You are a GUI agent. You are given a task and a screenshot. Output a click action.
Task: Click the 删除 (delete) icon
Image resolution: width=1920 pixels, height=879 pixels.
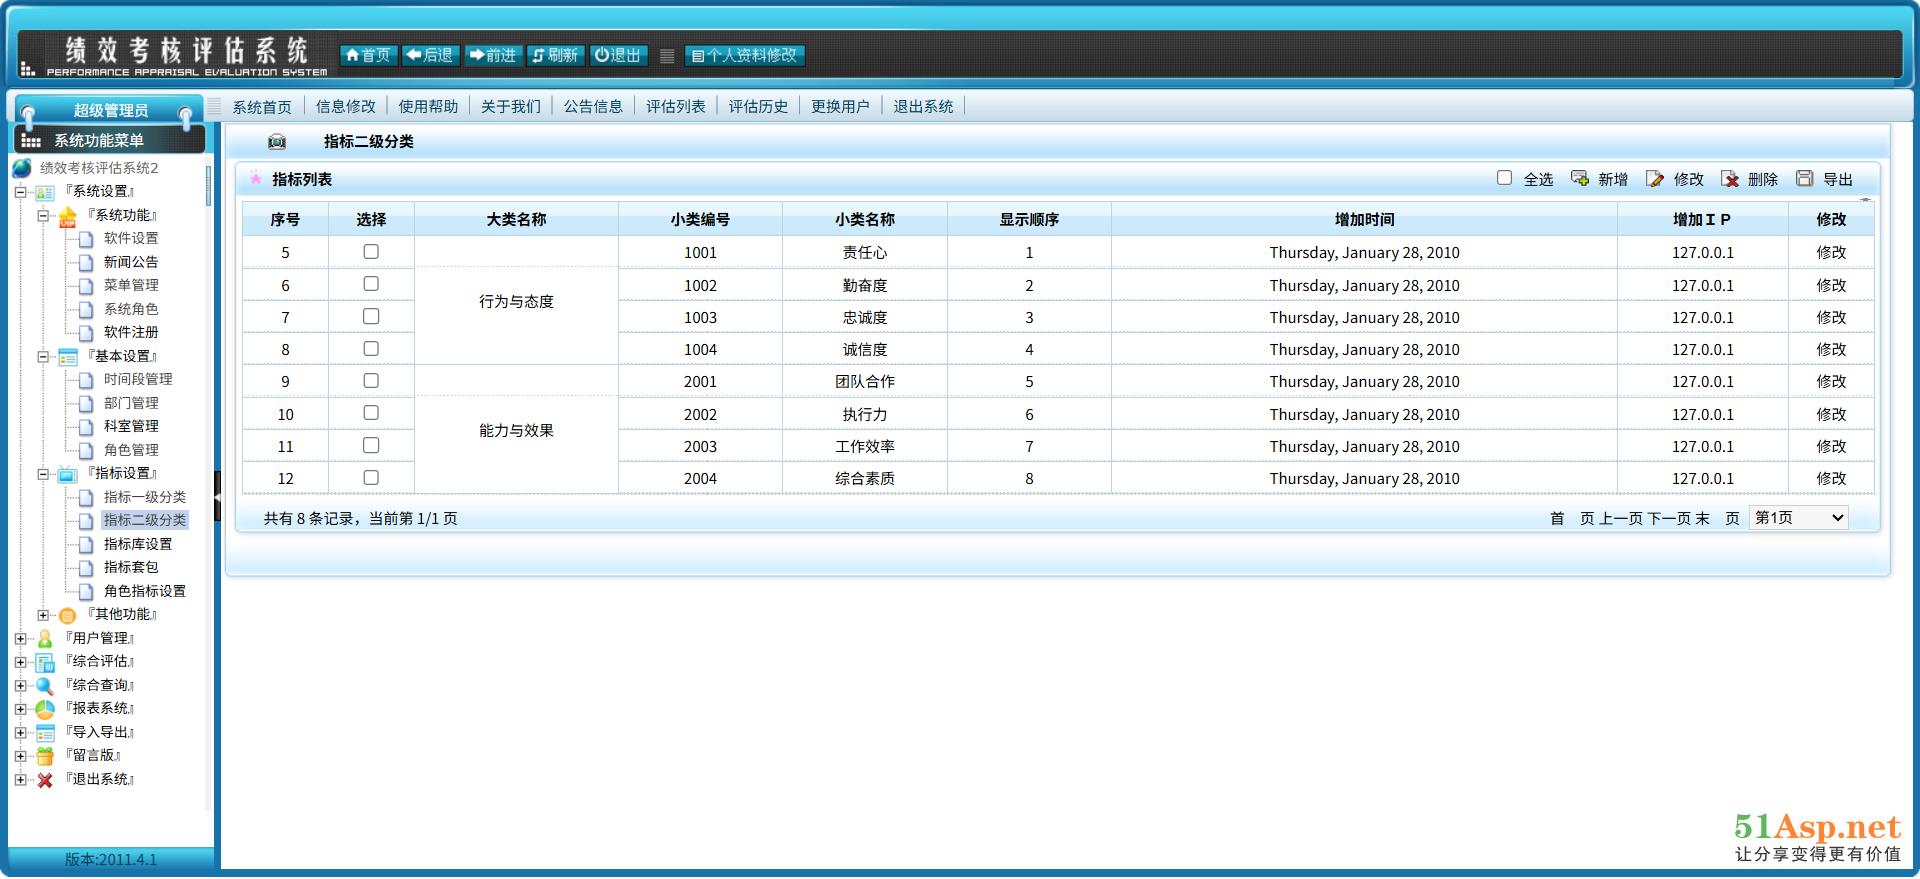pyautogui.click(x=1730, y=179)
